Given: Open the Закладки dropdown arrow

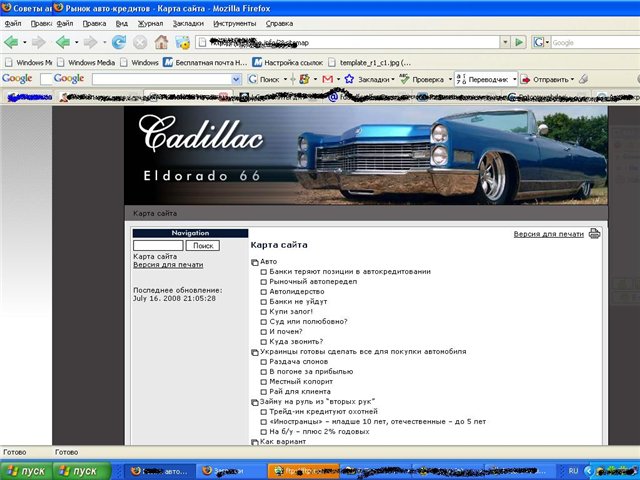Looking at the screenshot, I should coord(393,79).
